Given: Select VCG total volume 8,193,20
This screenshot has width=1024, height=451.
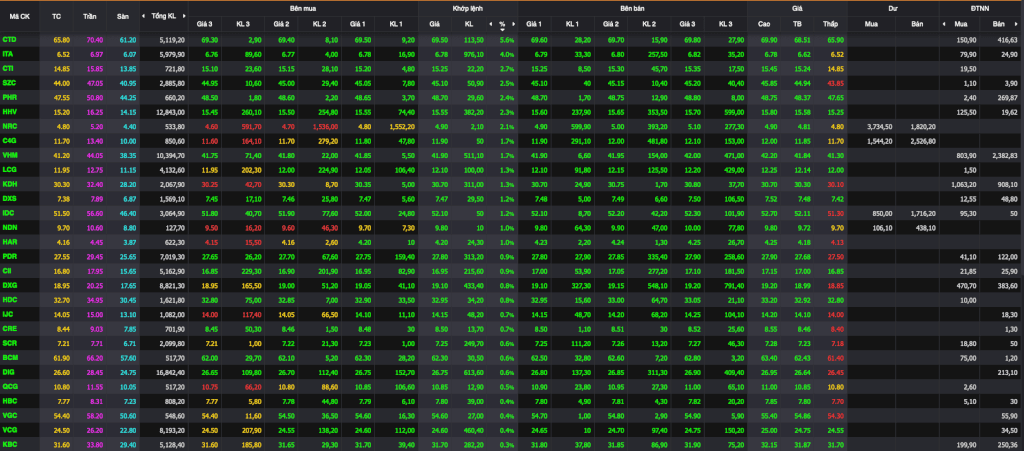Looking at the screenshot, I should (x=172, y=428).
